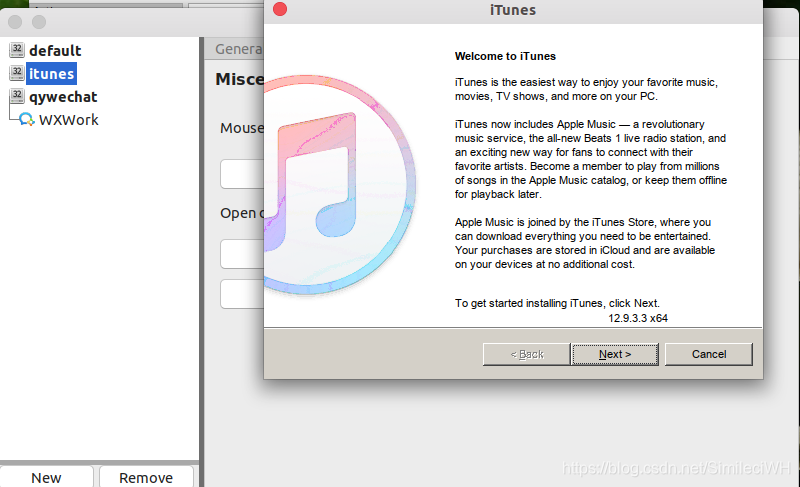The width and height of the screenshot is (800, 487).
Task: Click the iTunes installer title bar text
Action: [513, 10]
